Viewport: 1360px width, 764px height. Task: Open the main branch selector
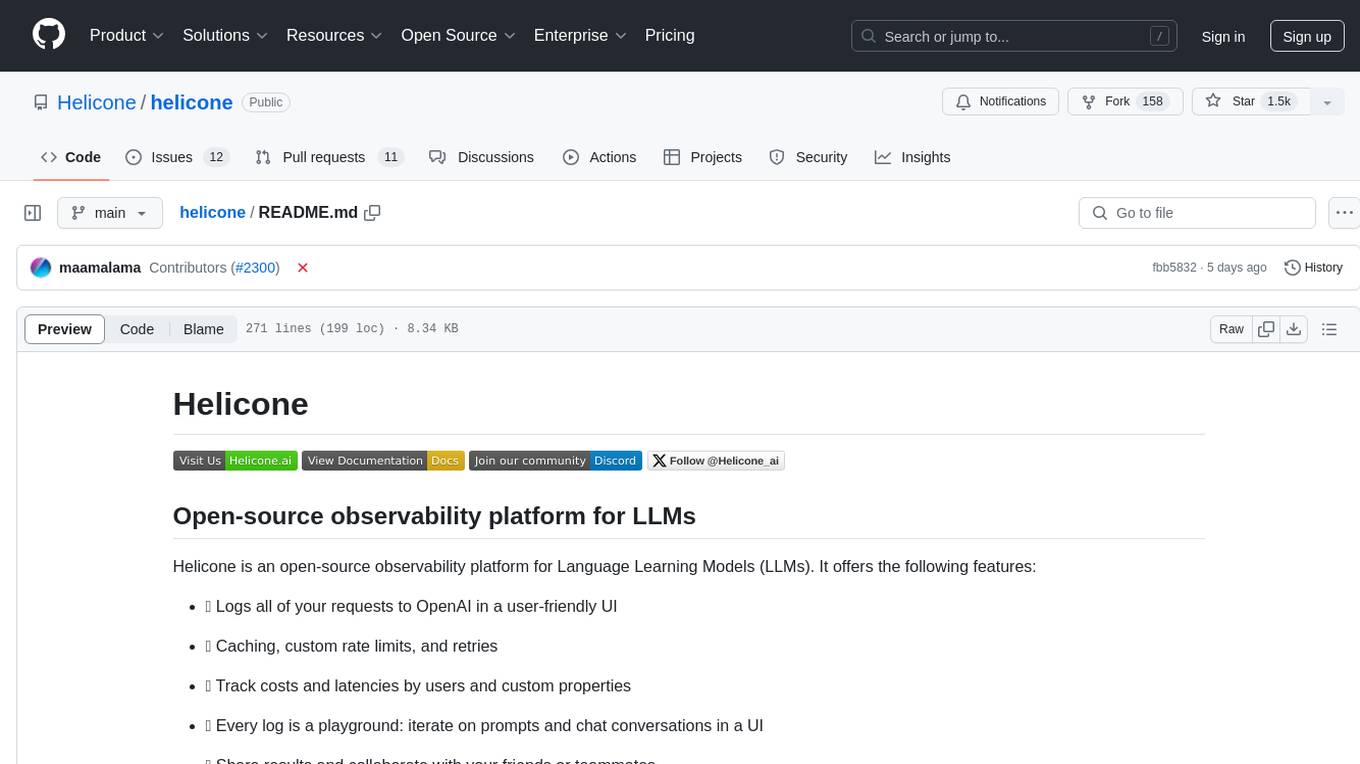(x=109, y=213)
